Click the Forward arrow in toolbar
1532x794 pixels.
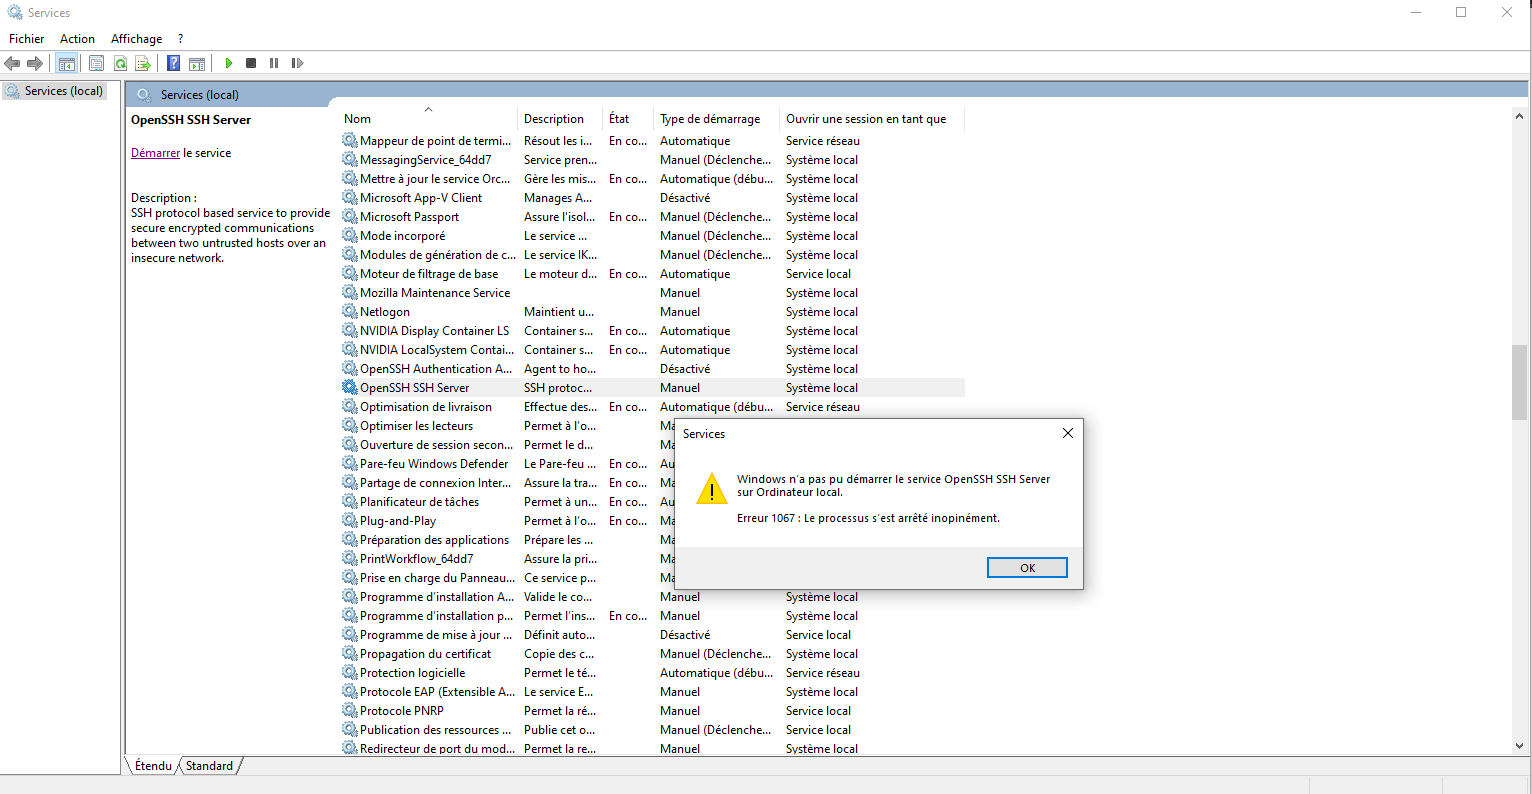pyautogui.click(x=35, y=63)
